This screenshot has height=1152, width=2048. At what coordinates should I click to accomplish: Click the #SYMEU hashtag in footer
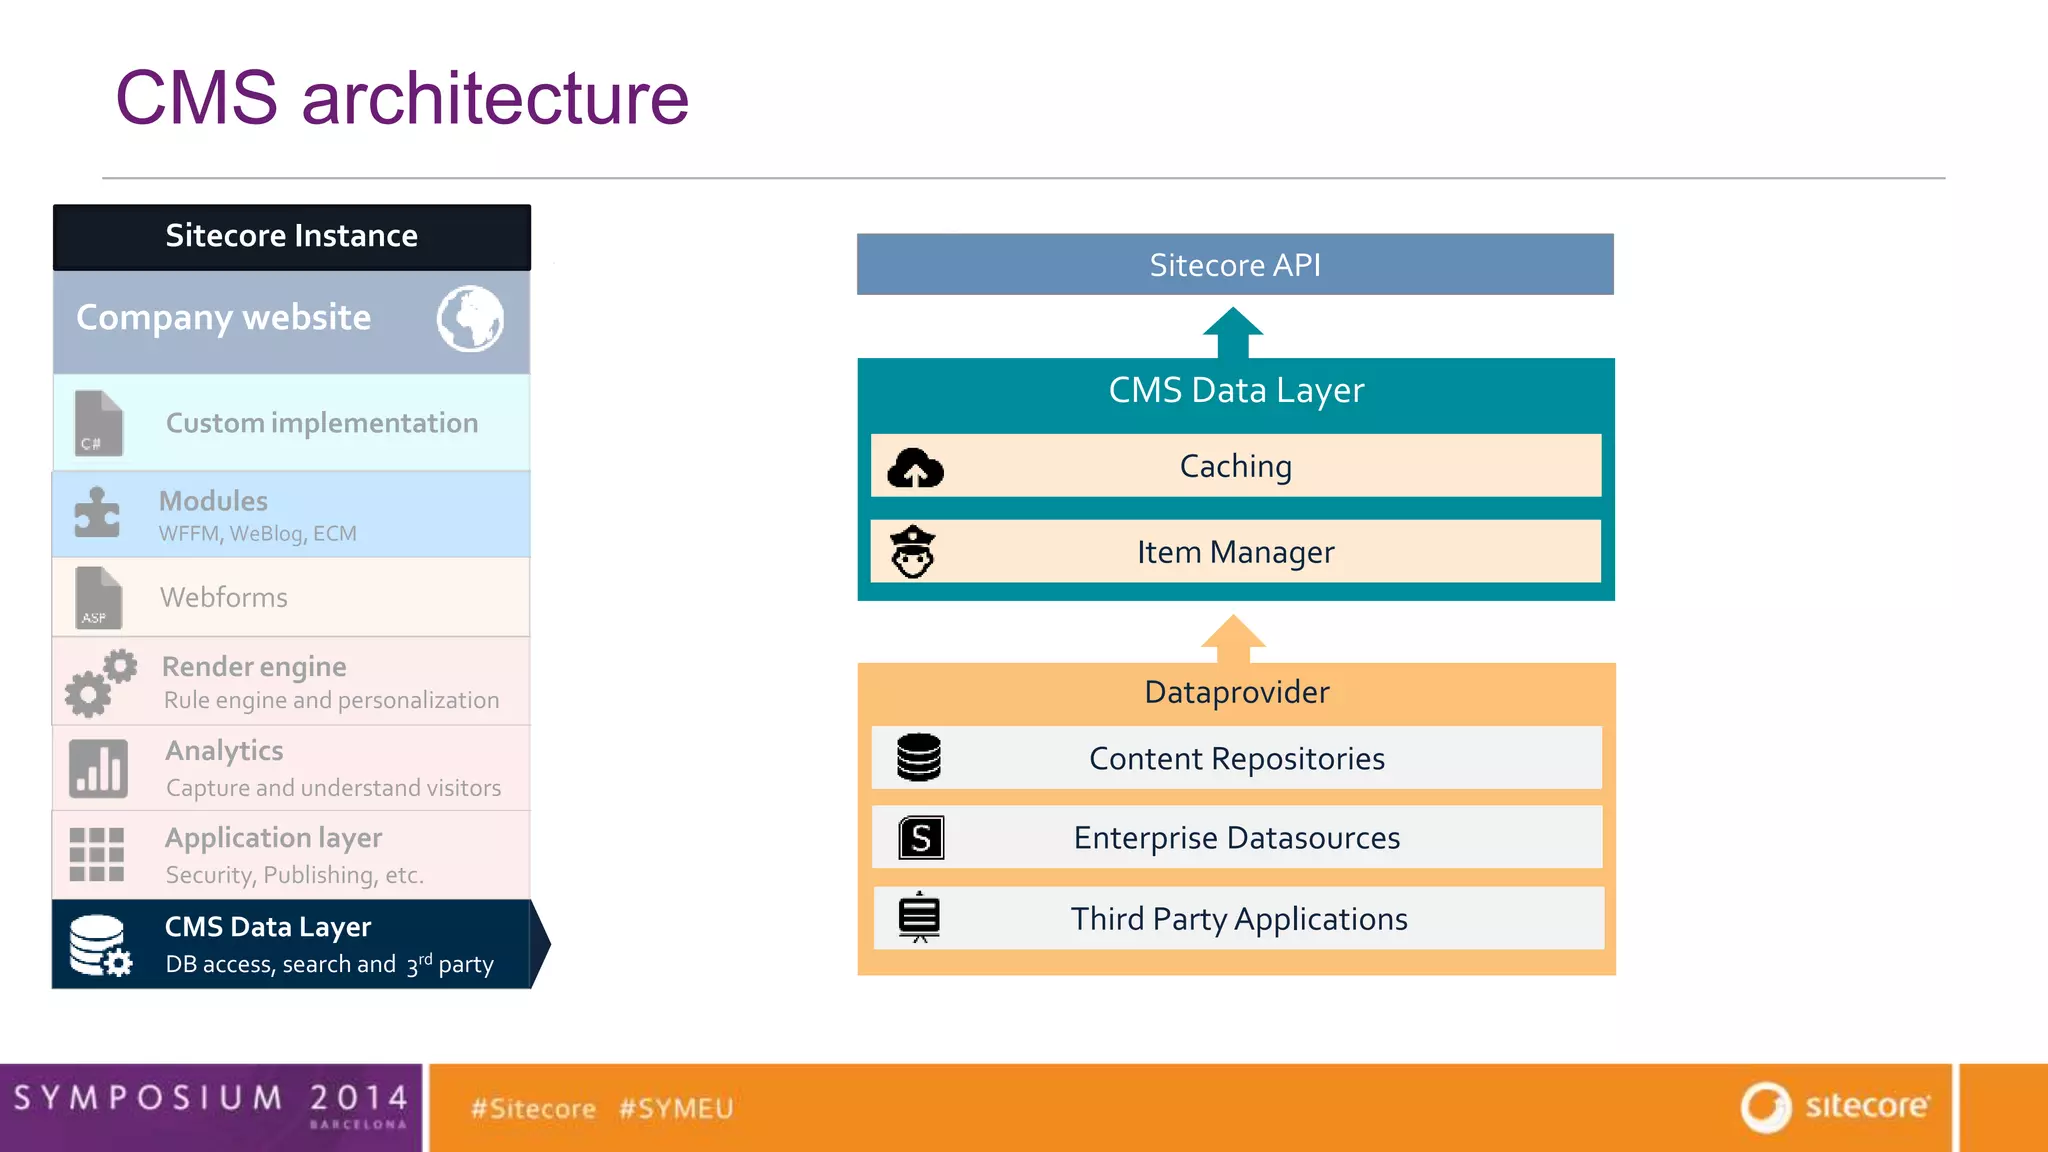tap(676, 1109)
